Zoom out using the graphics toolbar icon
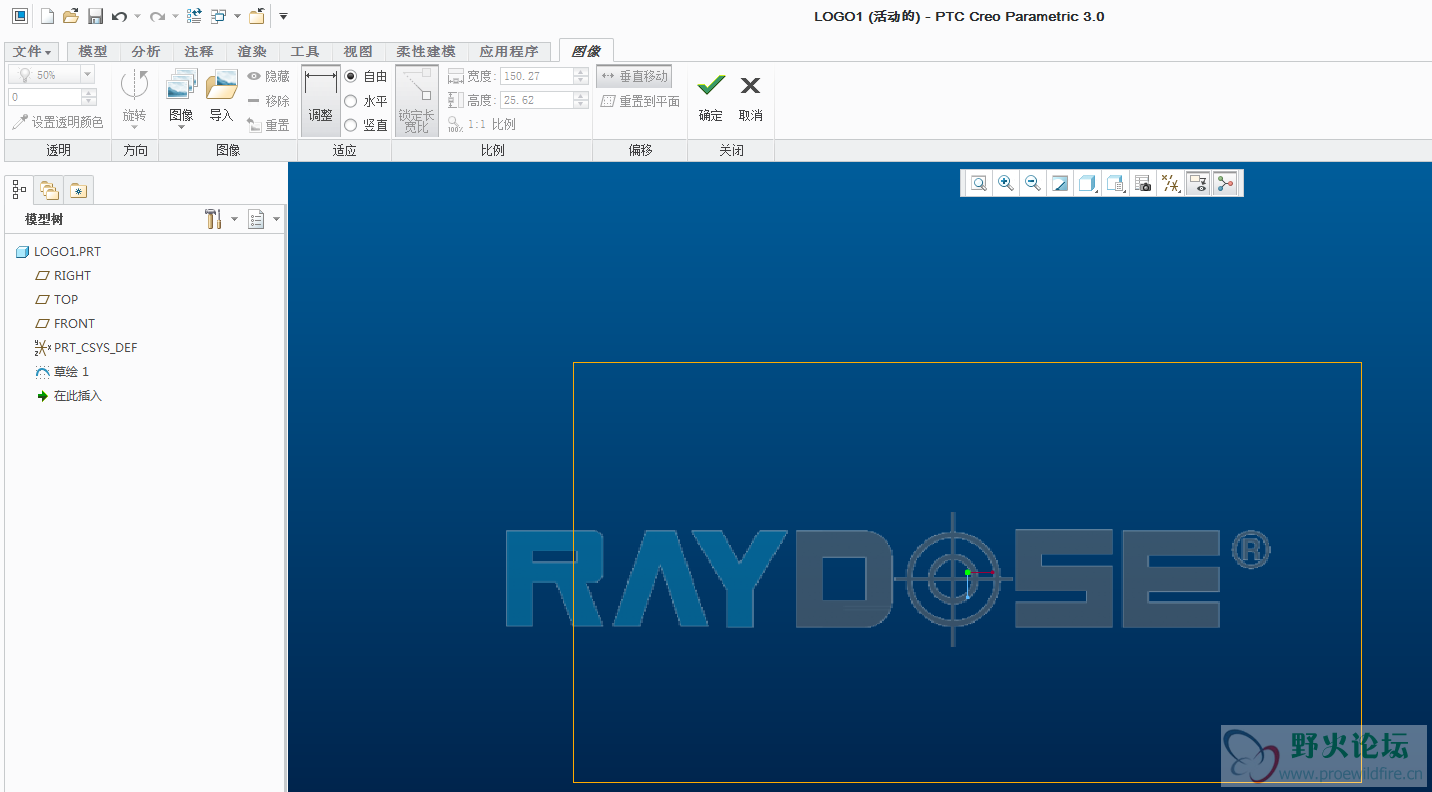This screenshot has height=792, width=1432. coord(1033,183)
